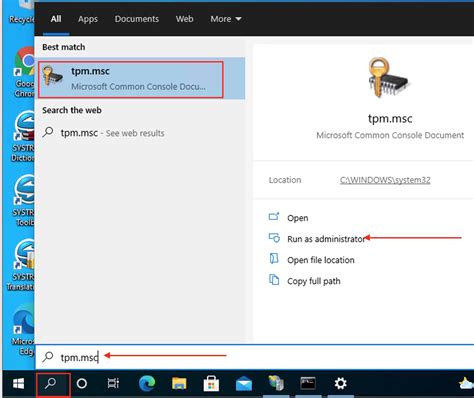Open Task View on the taskbar
Image resolution: width=474 pixels, height=398 pixels.
click(x=113, y=384)
